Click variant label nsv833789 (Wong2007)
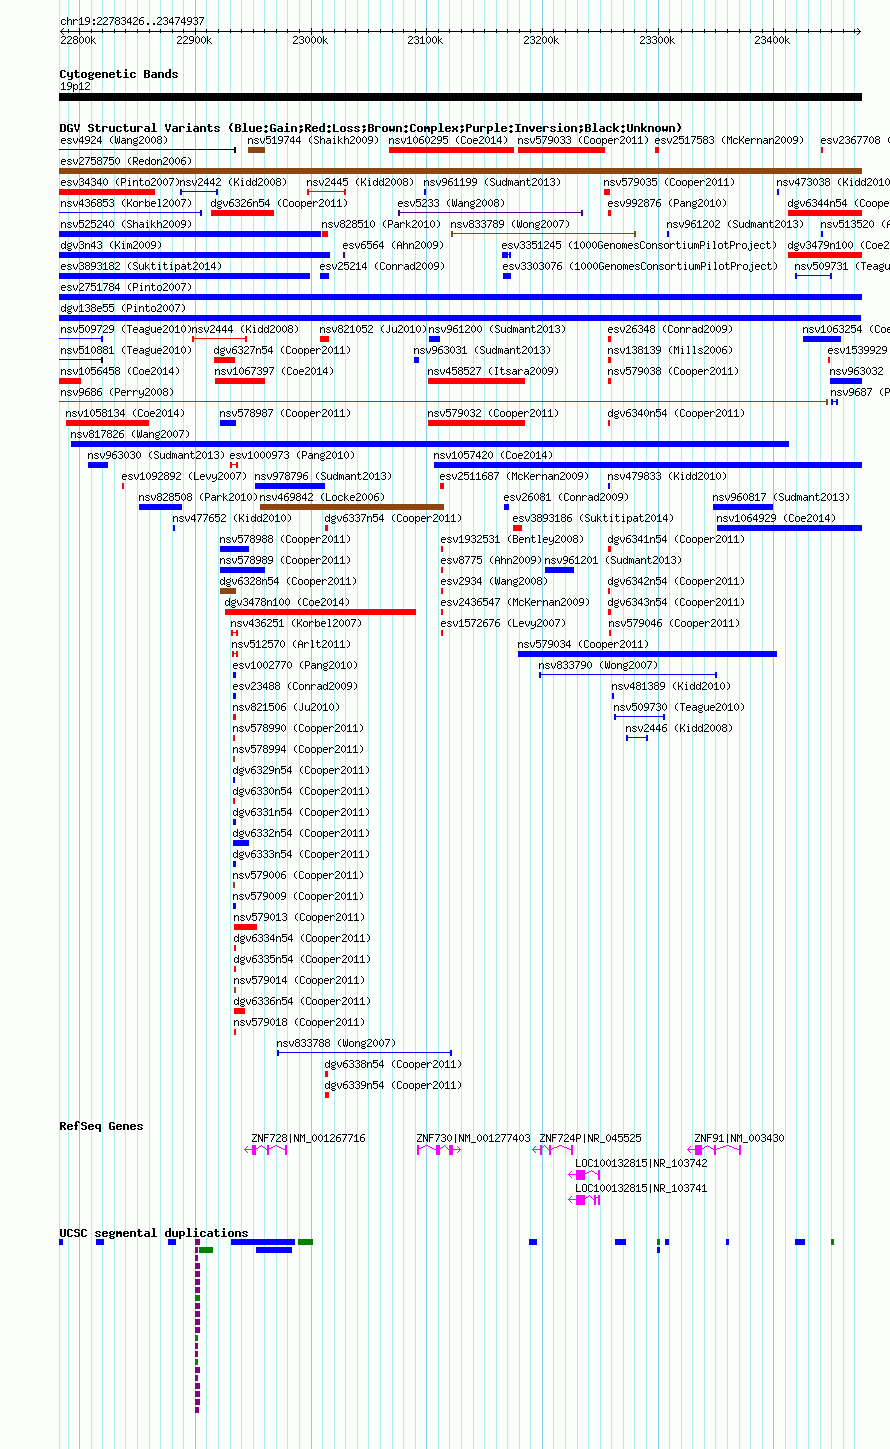The image size is (890, 1449). click(510, 224)
